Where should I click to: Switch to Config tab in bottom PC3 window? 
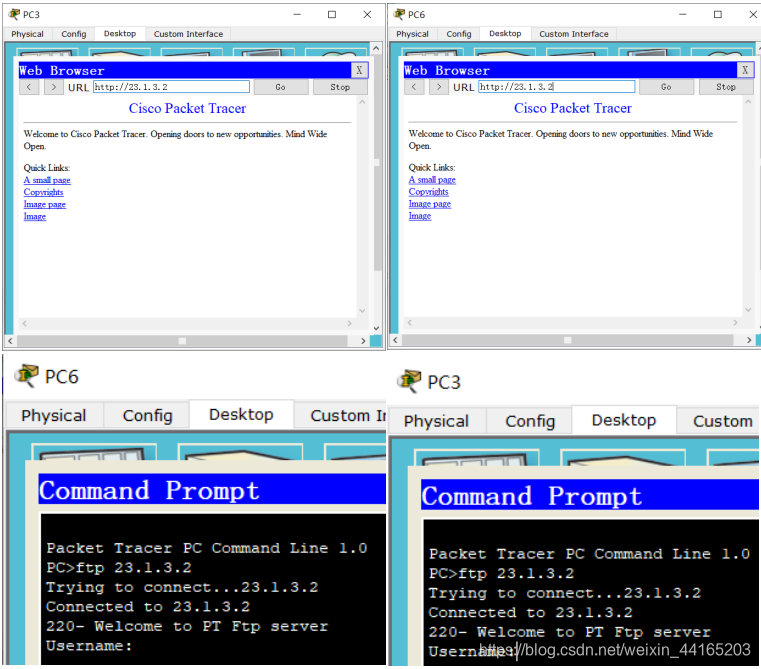[530, 421]
